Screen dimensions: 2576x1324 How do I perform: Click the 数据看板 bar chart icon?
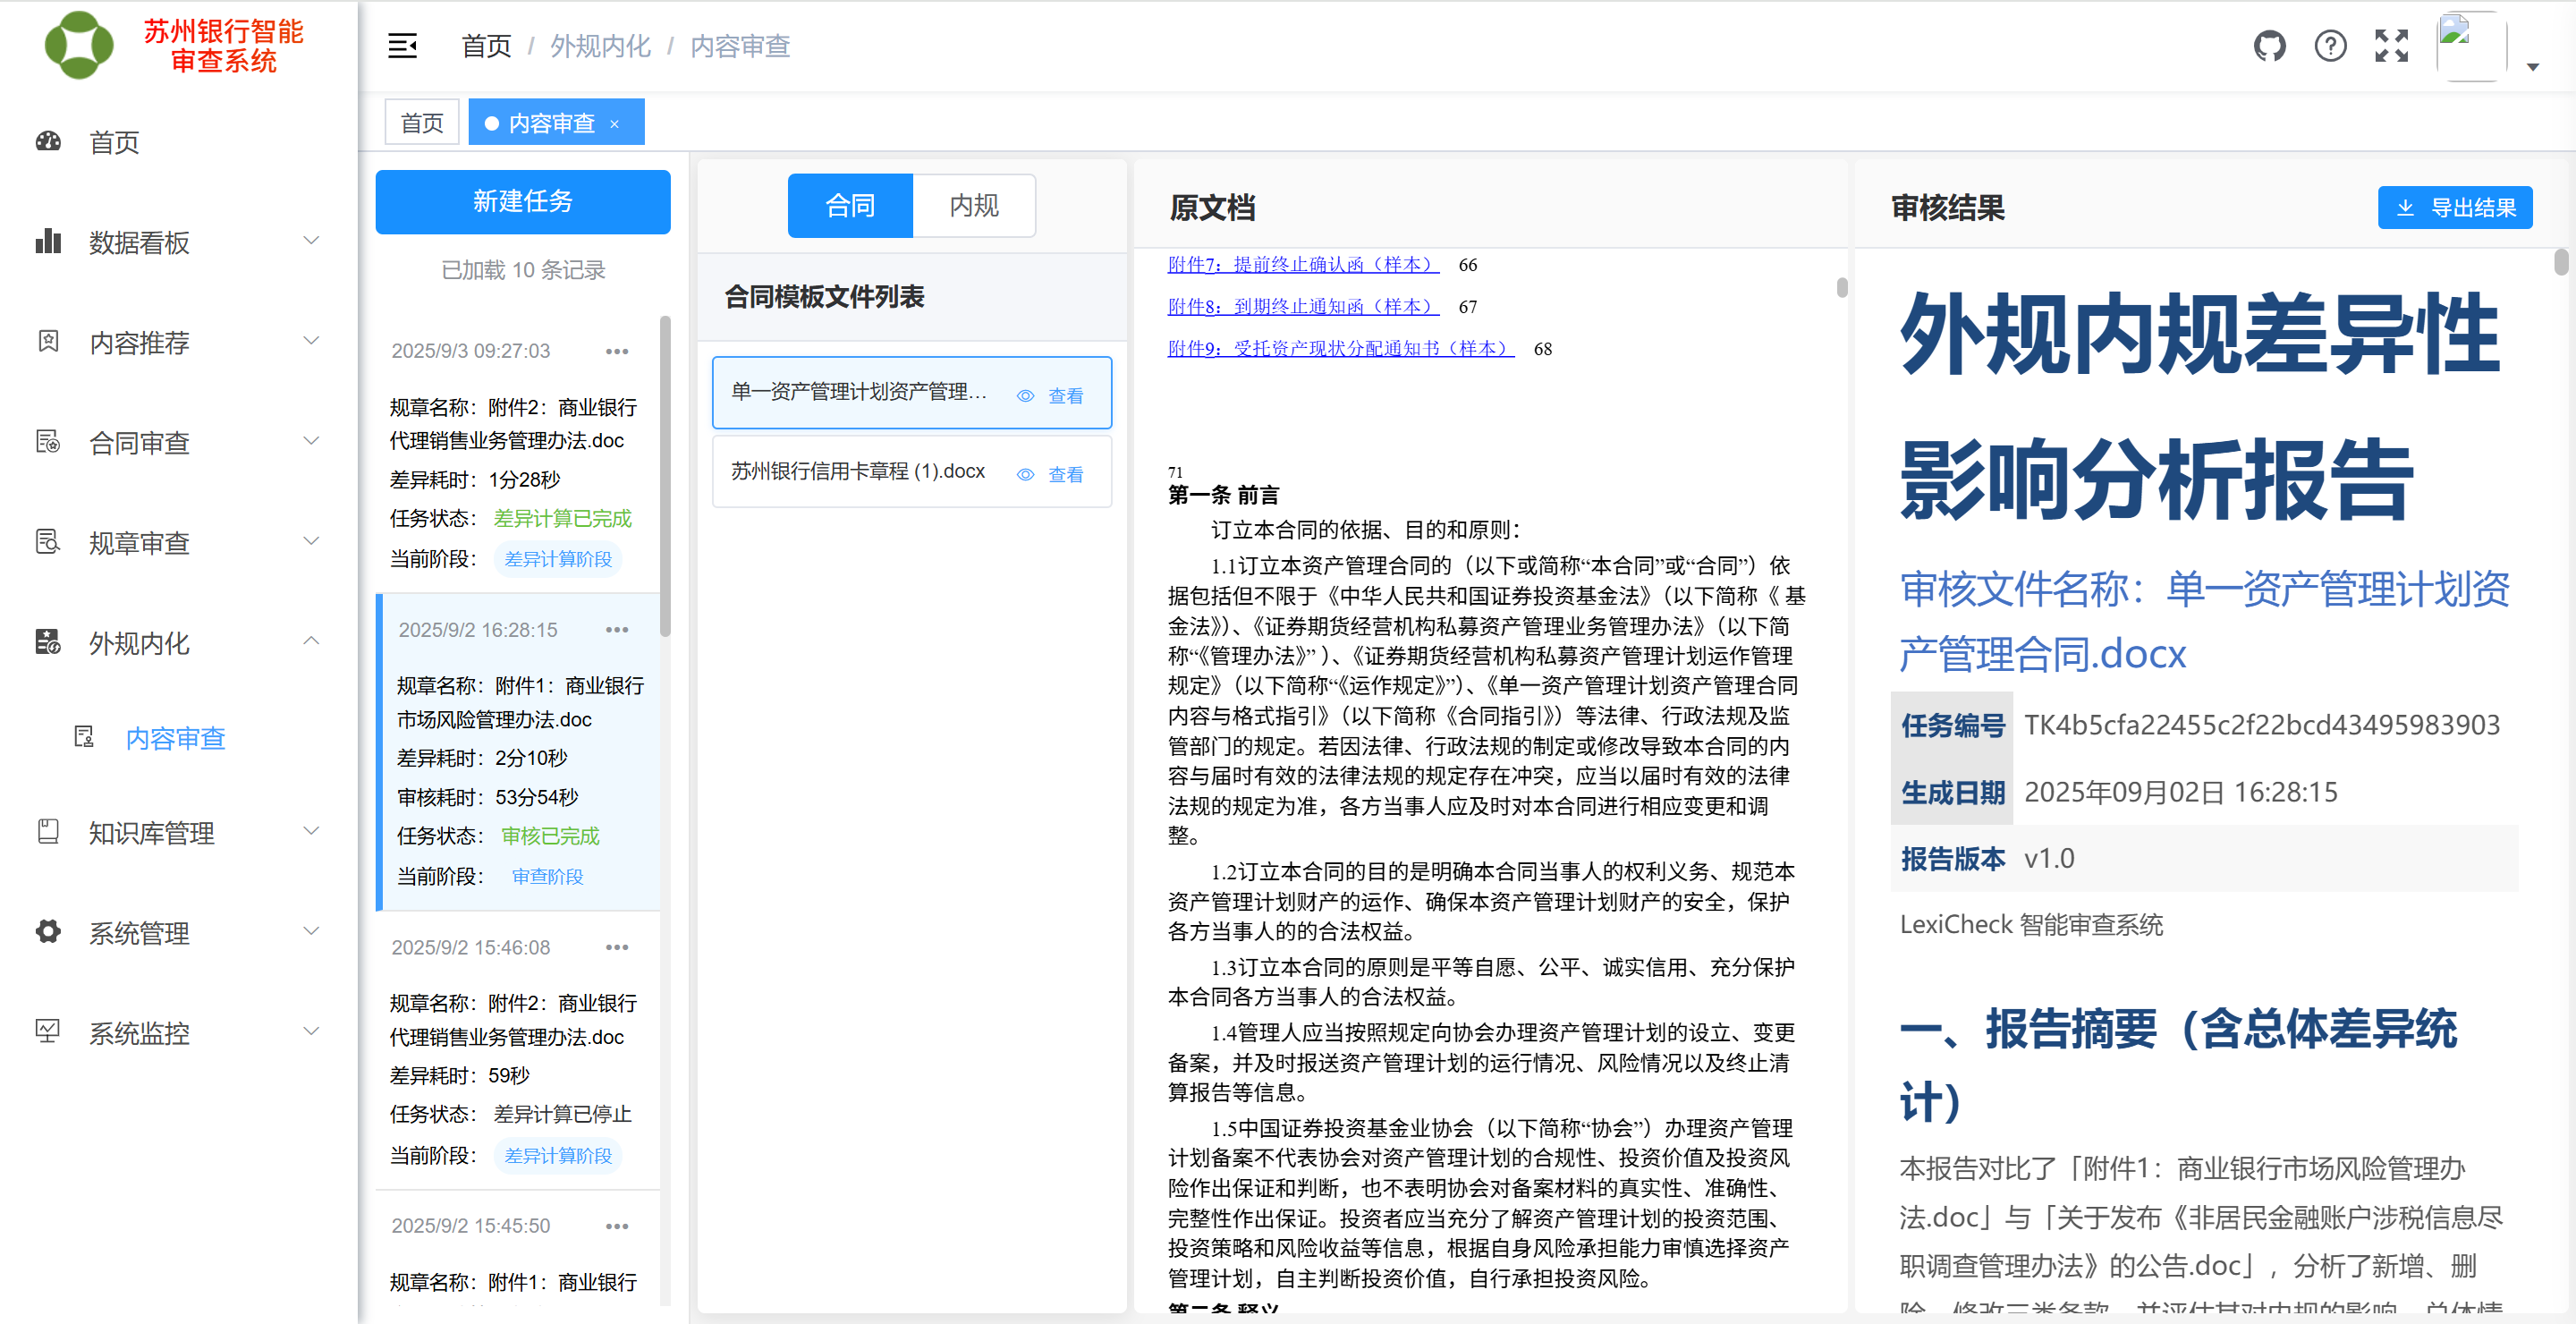[x=48, y=241]
